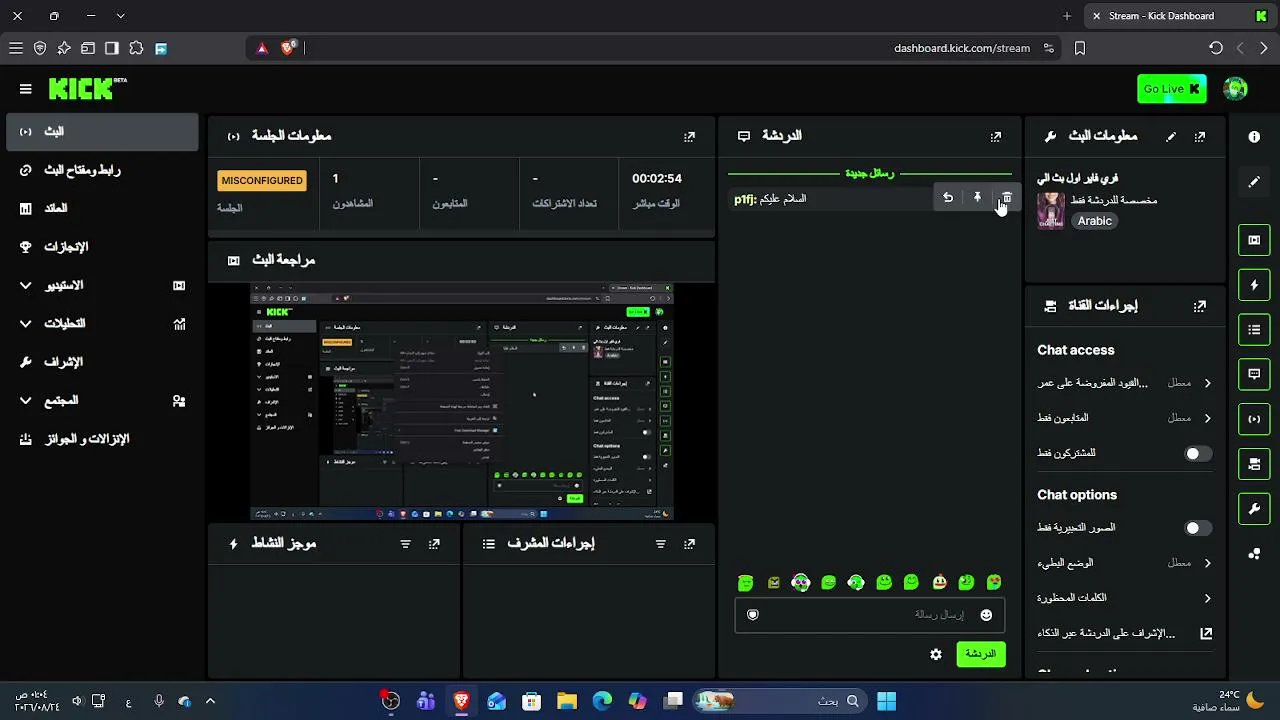Bookmark this page in browser
This screenshot has width=1280, height=720.
point(1080,48)
